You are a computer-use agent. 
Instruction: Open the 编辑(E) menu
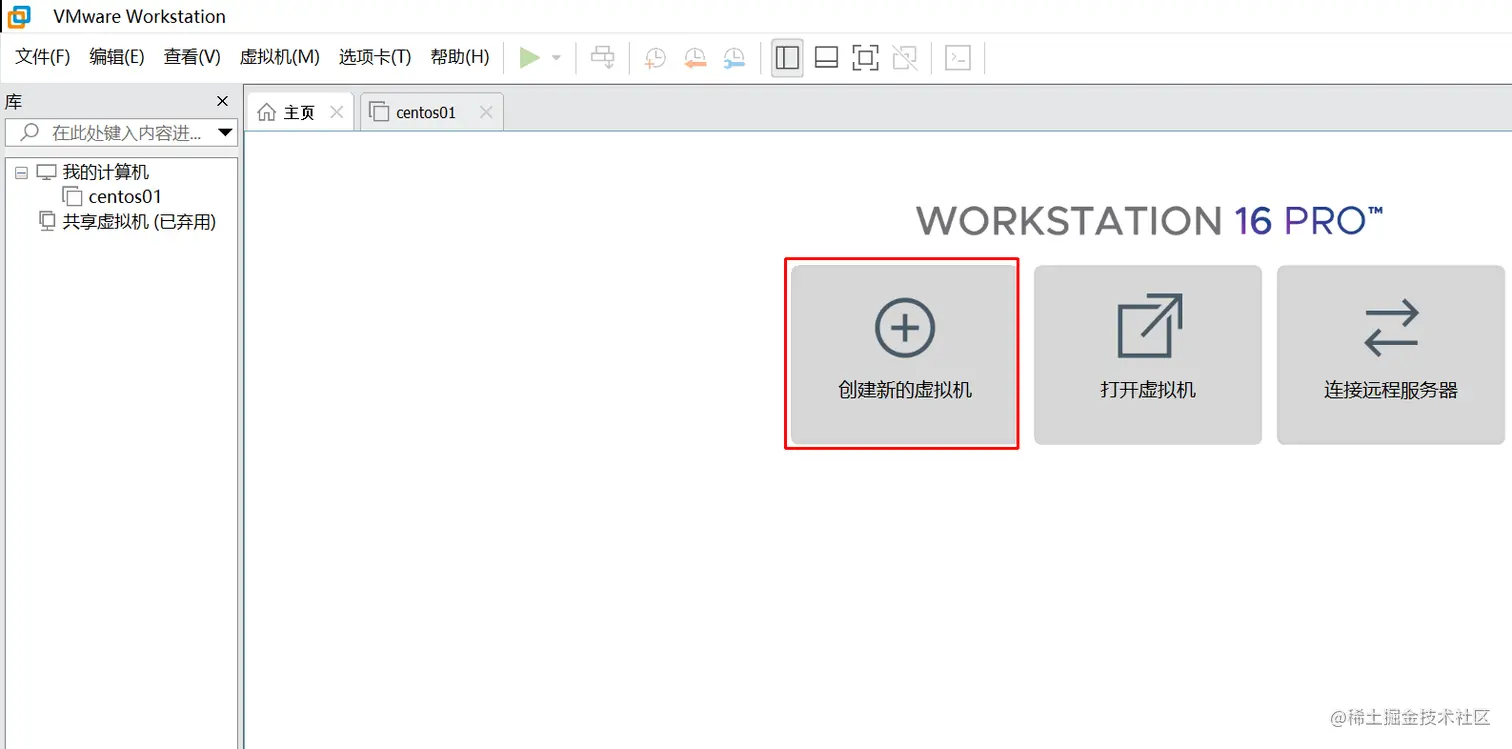point(117,57)
